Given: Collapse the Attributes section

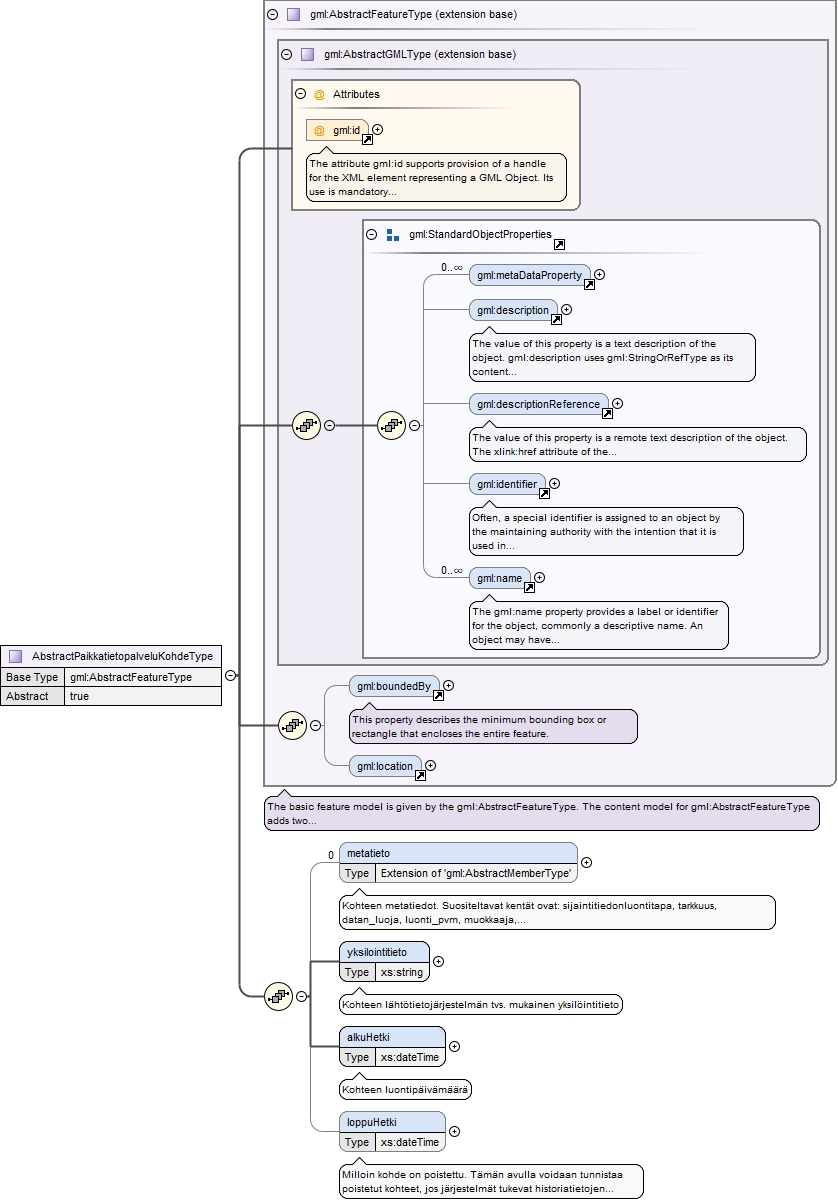Looking at the screenshot, I should click(300, 94).
